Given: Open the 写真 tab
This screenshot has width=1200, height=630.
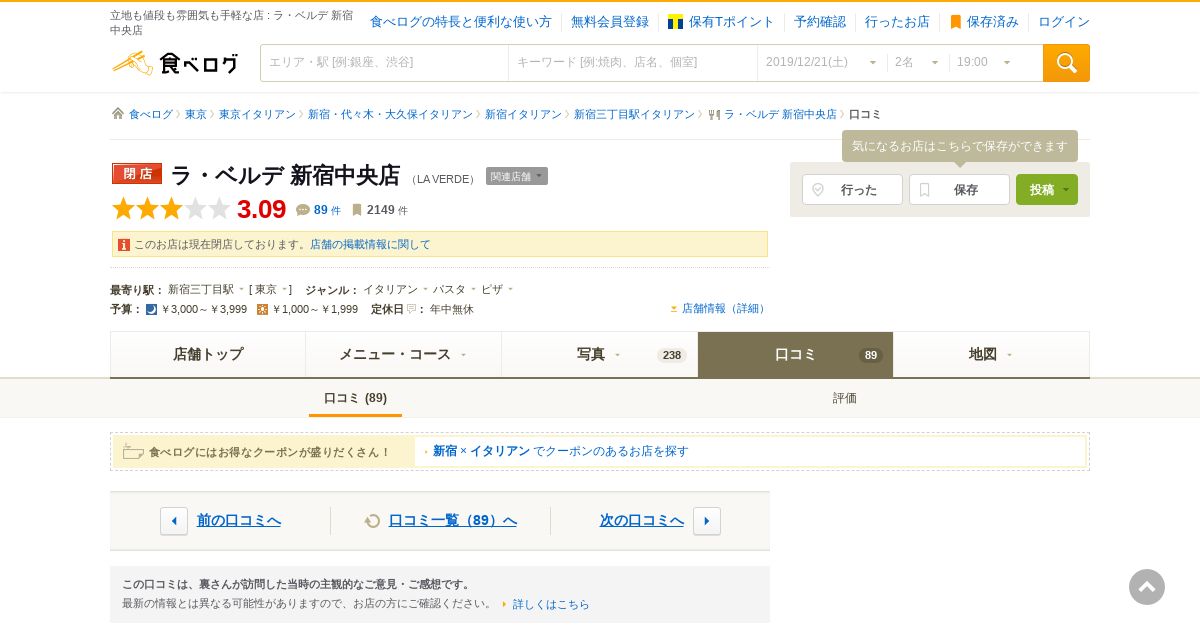Looking at the screenshot, I should [600, 354].
